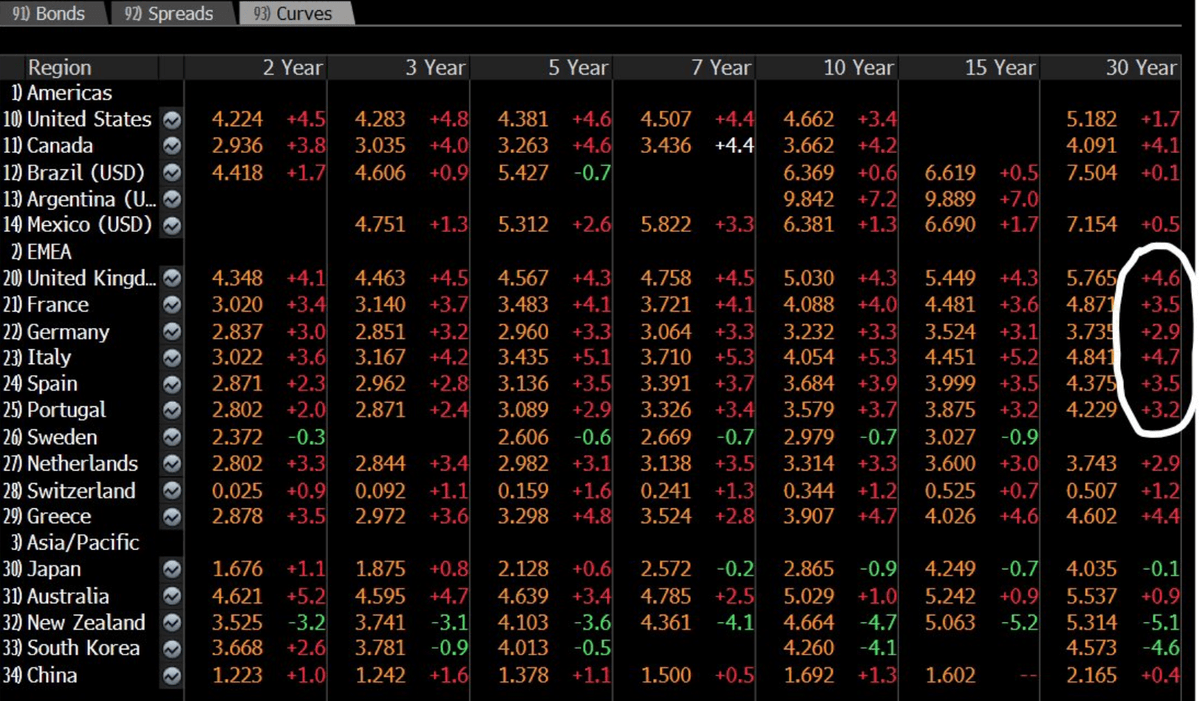Click the chart icon beside France
The image size is (1200, 701).
[172, 305]
